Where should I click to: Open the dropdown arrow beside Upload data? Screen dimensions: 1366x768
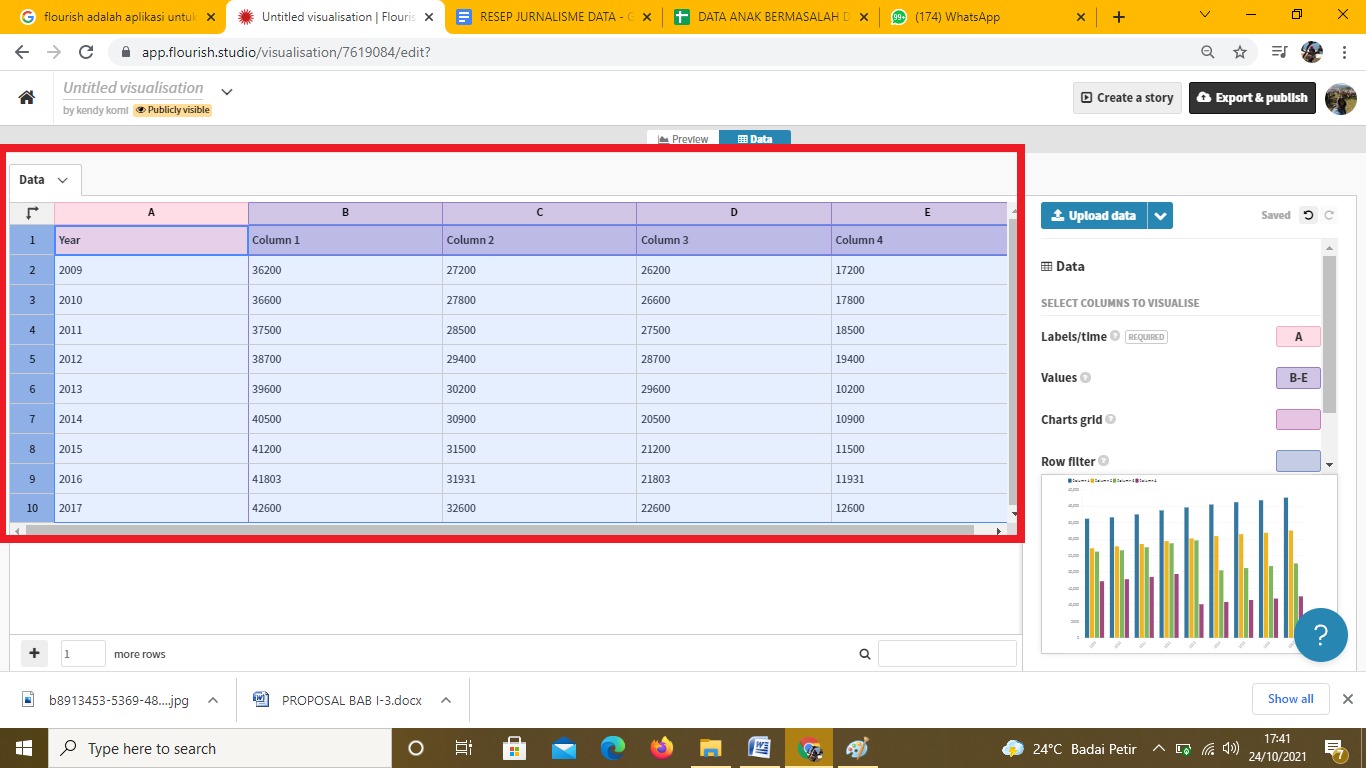click(1160, 216)
